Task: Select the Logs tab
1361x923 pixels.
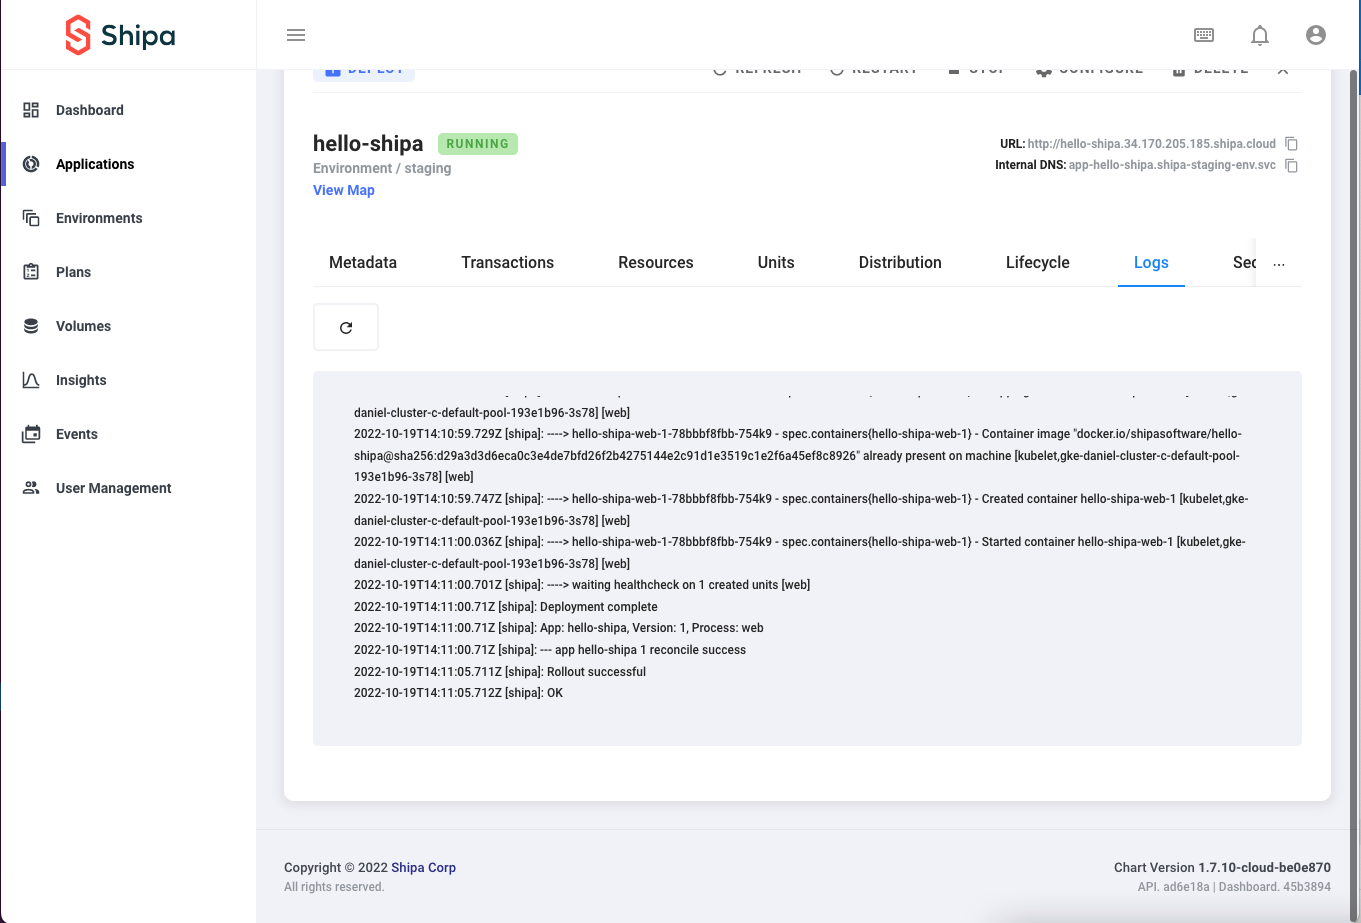Action: coord(1151,262)
